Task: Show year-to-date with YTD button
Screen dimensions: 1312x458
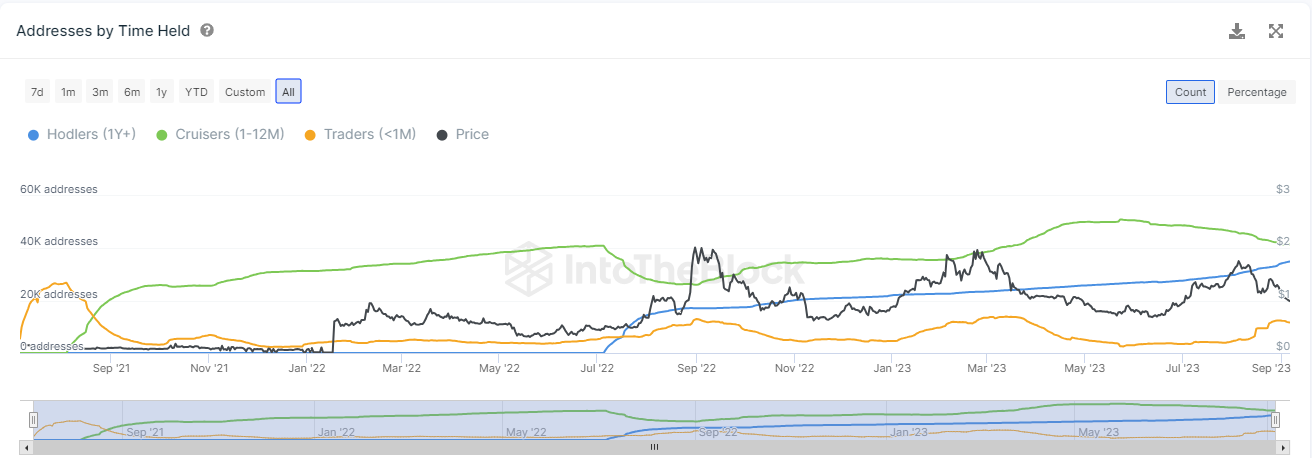Action: 196,92
